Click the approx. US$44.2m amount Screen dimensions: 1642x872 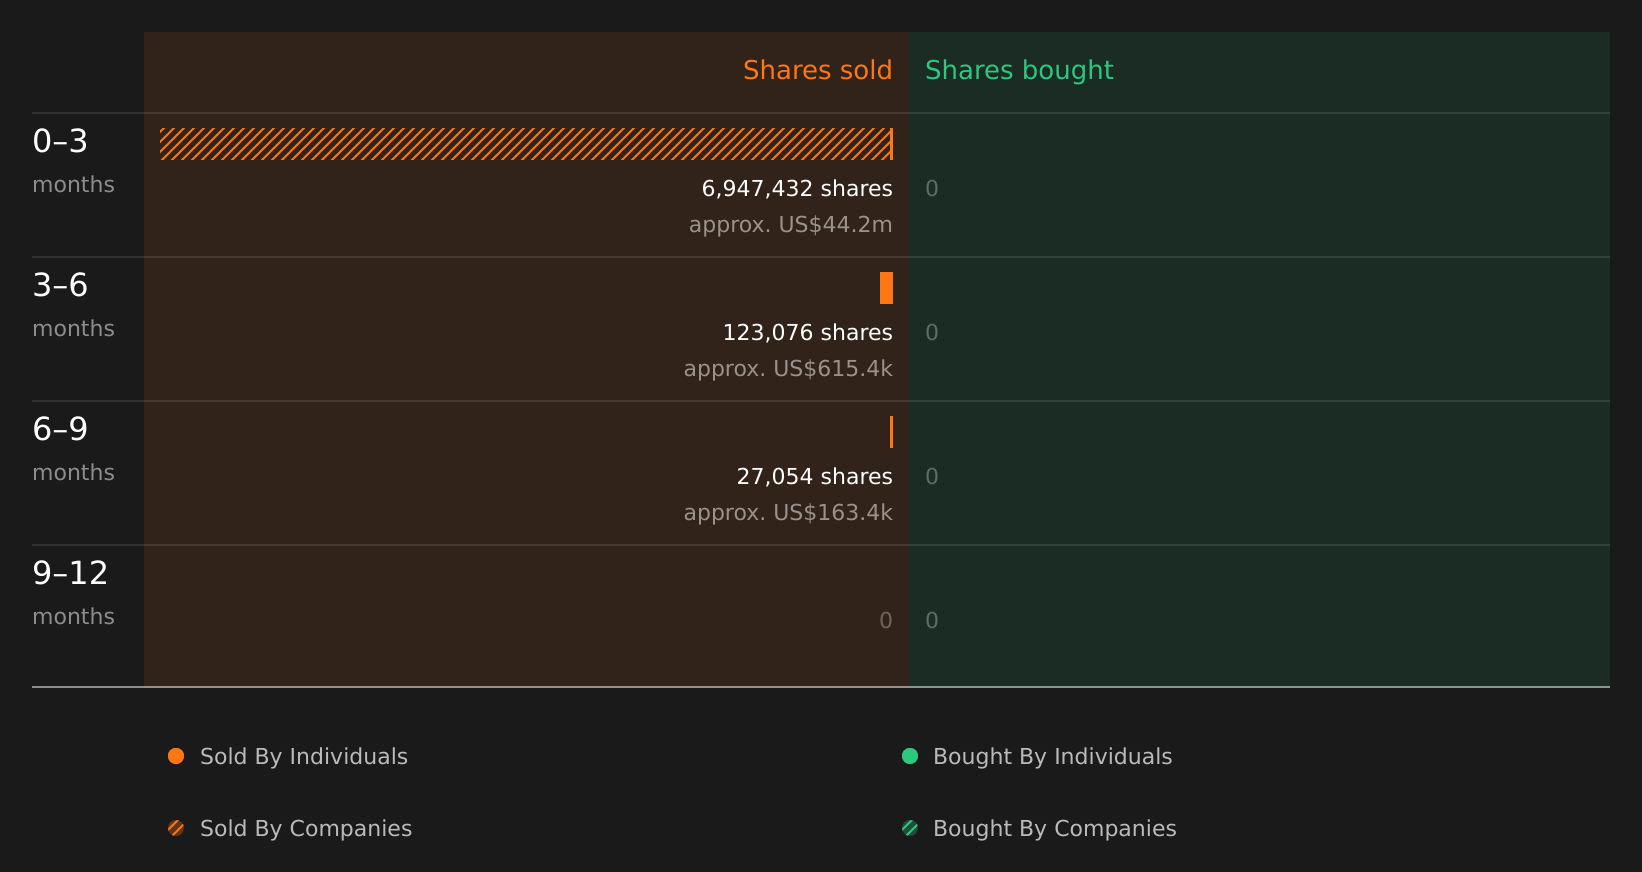coord(790,225)
